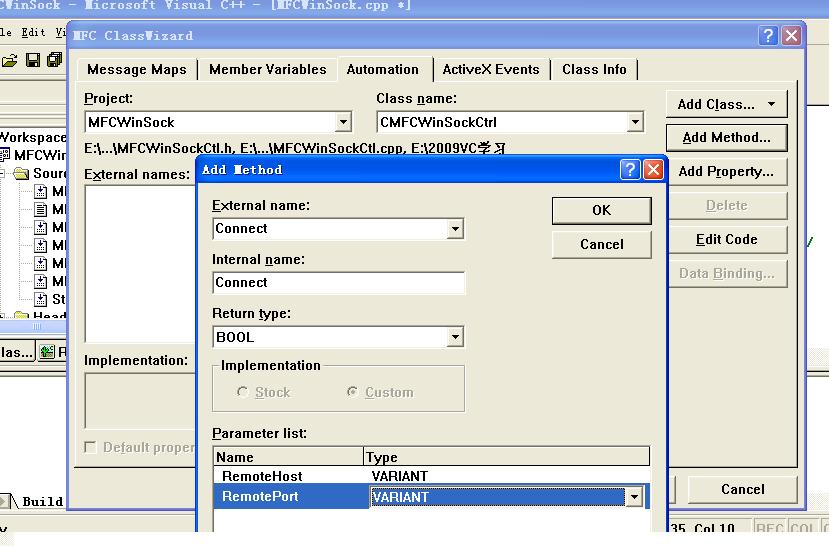The image size is (829, 546).
Task: Select the Stock implementation radio button
Action: click(243, 392)
